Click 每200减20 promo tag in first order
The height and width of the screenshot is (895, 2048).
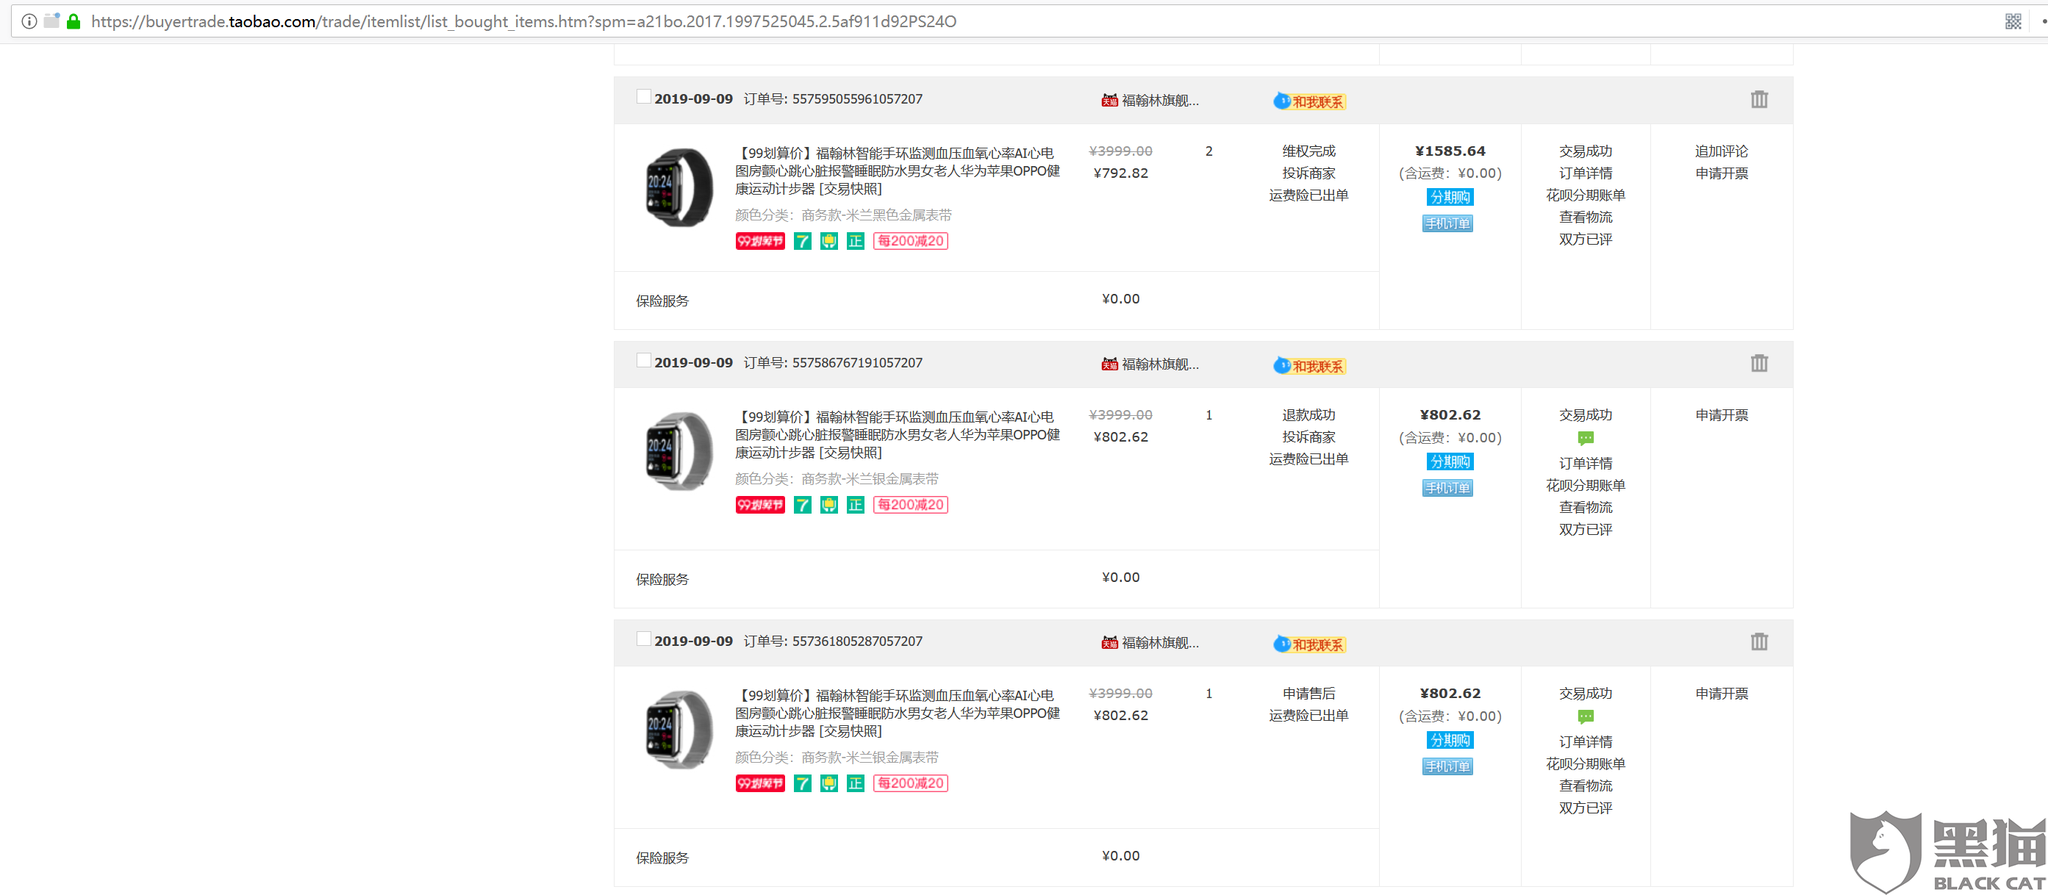click(910, 241)
